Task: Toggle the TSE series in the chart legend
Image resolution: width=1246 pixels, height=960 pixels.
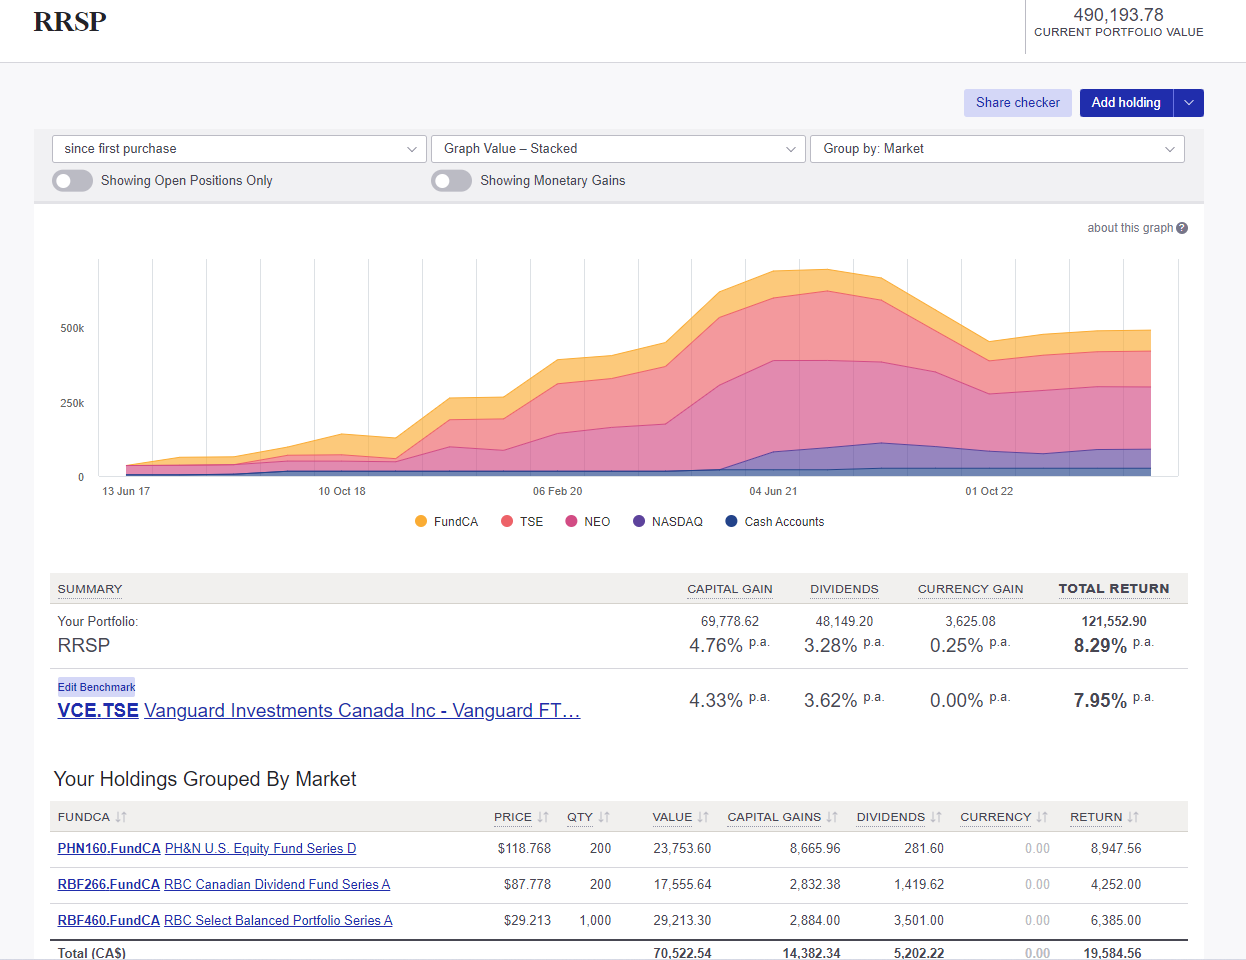Action: pyautogui.click(x=505, y=521)
